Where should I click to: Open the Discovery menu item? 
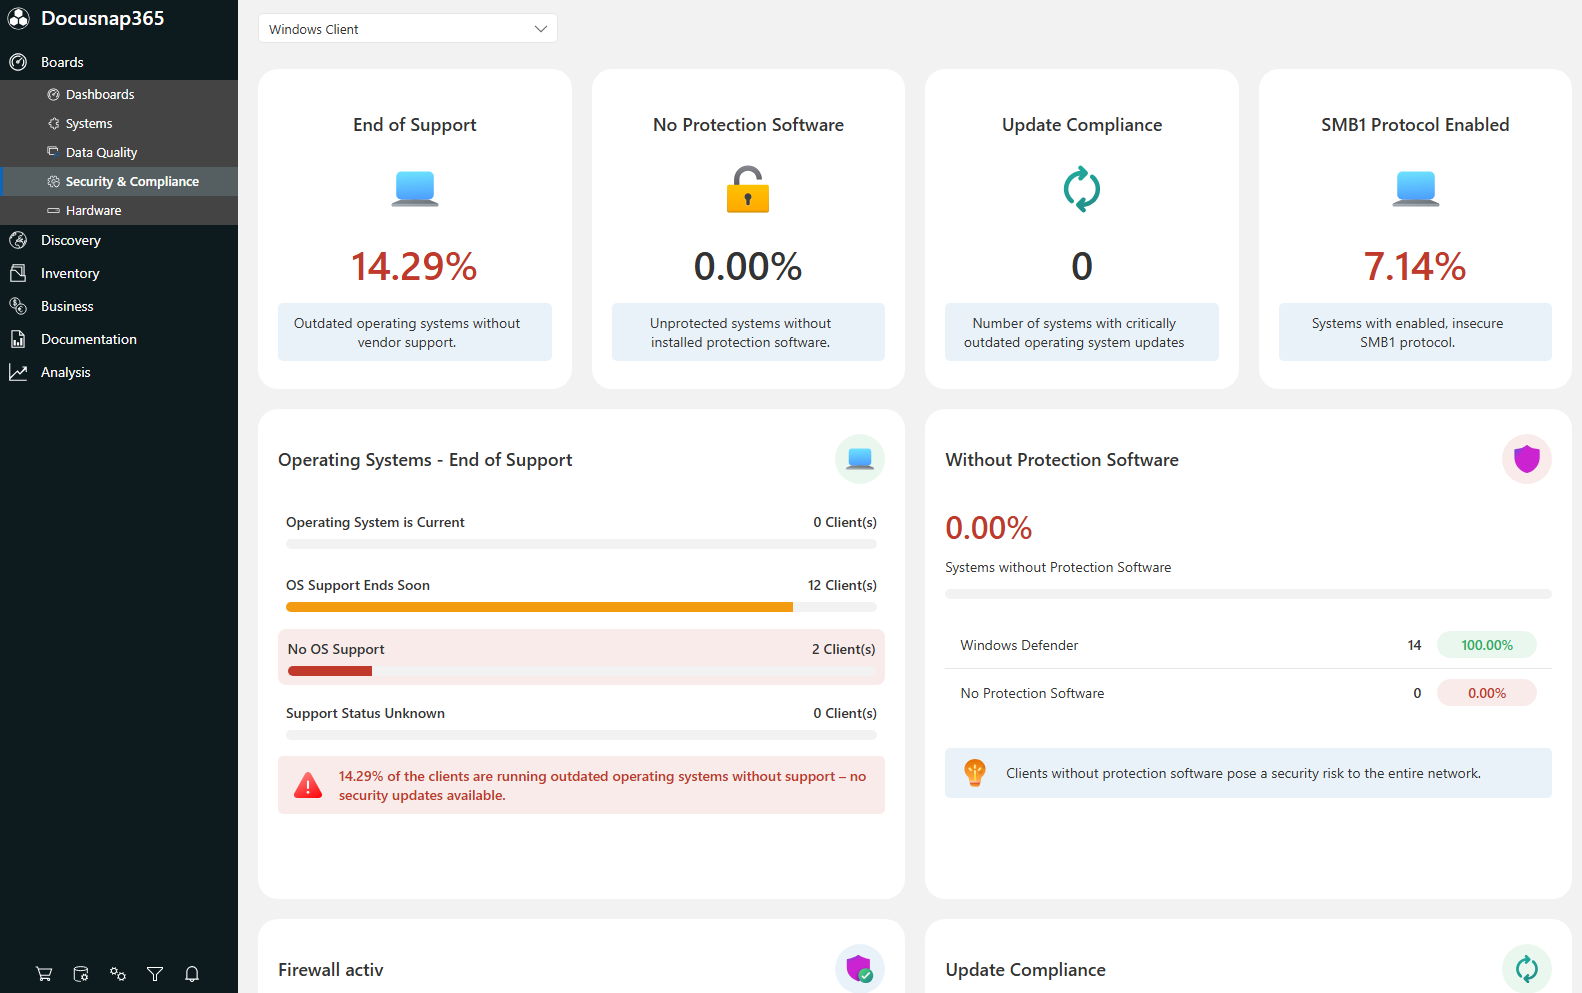click(71, 240)
